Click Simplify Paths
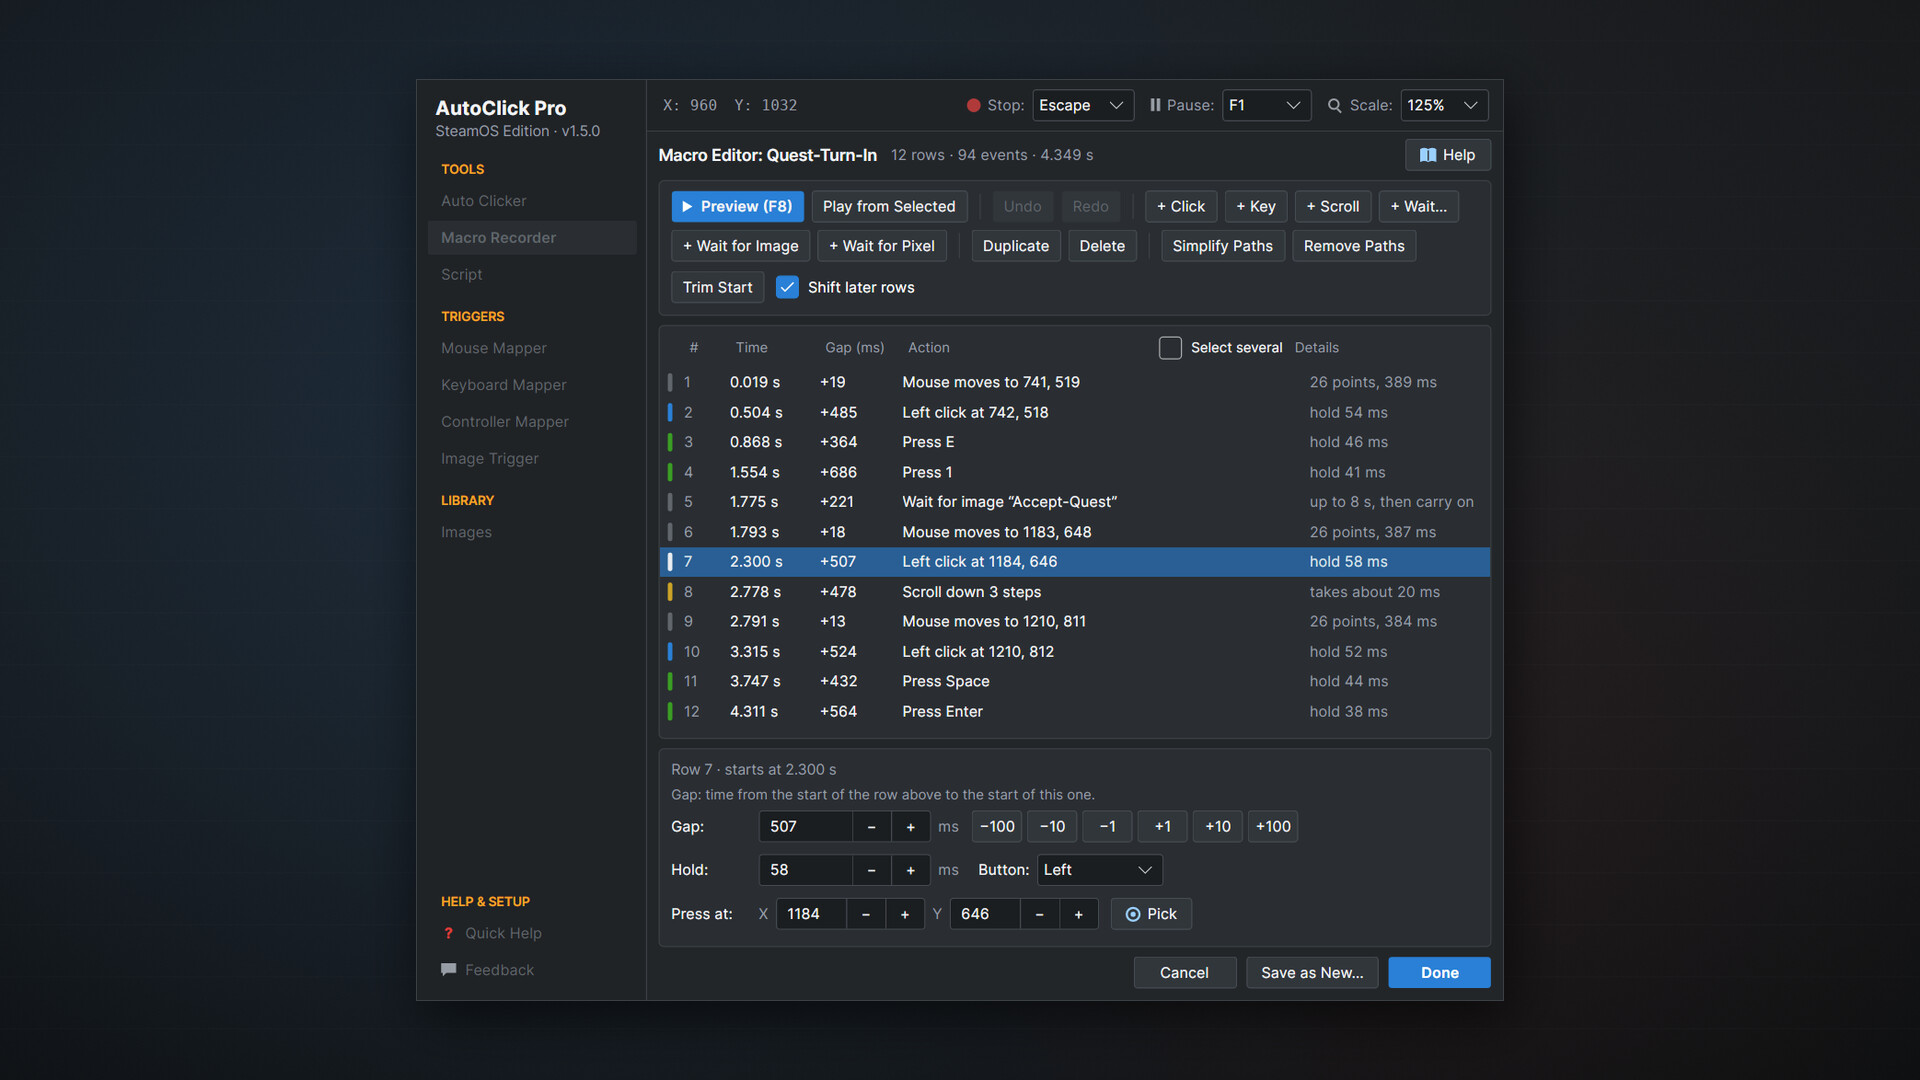 point(1222,246)
